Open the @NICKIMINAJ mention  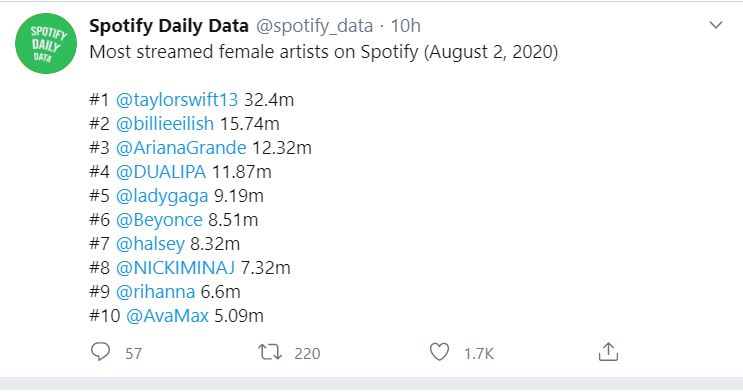tap(175, 268)
